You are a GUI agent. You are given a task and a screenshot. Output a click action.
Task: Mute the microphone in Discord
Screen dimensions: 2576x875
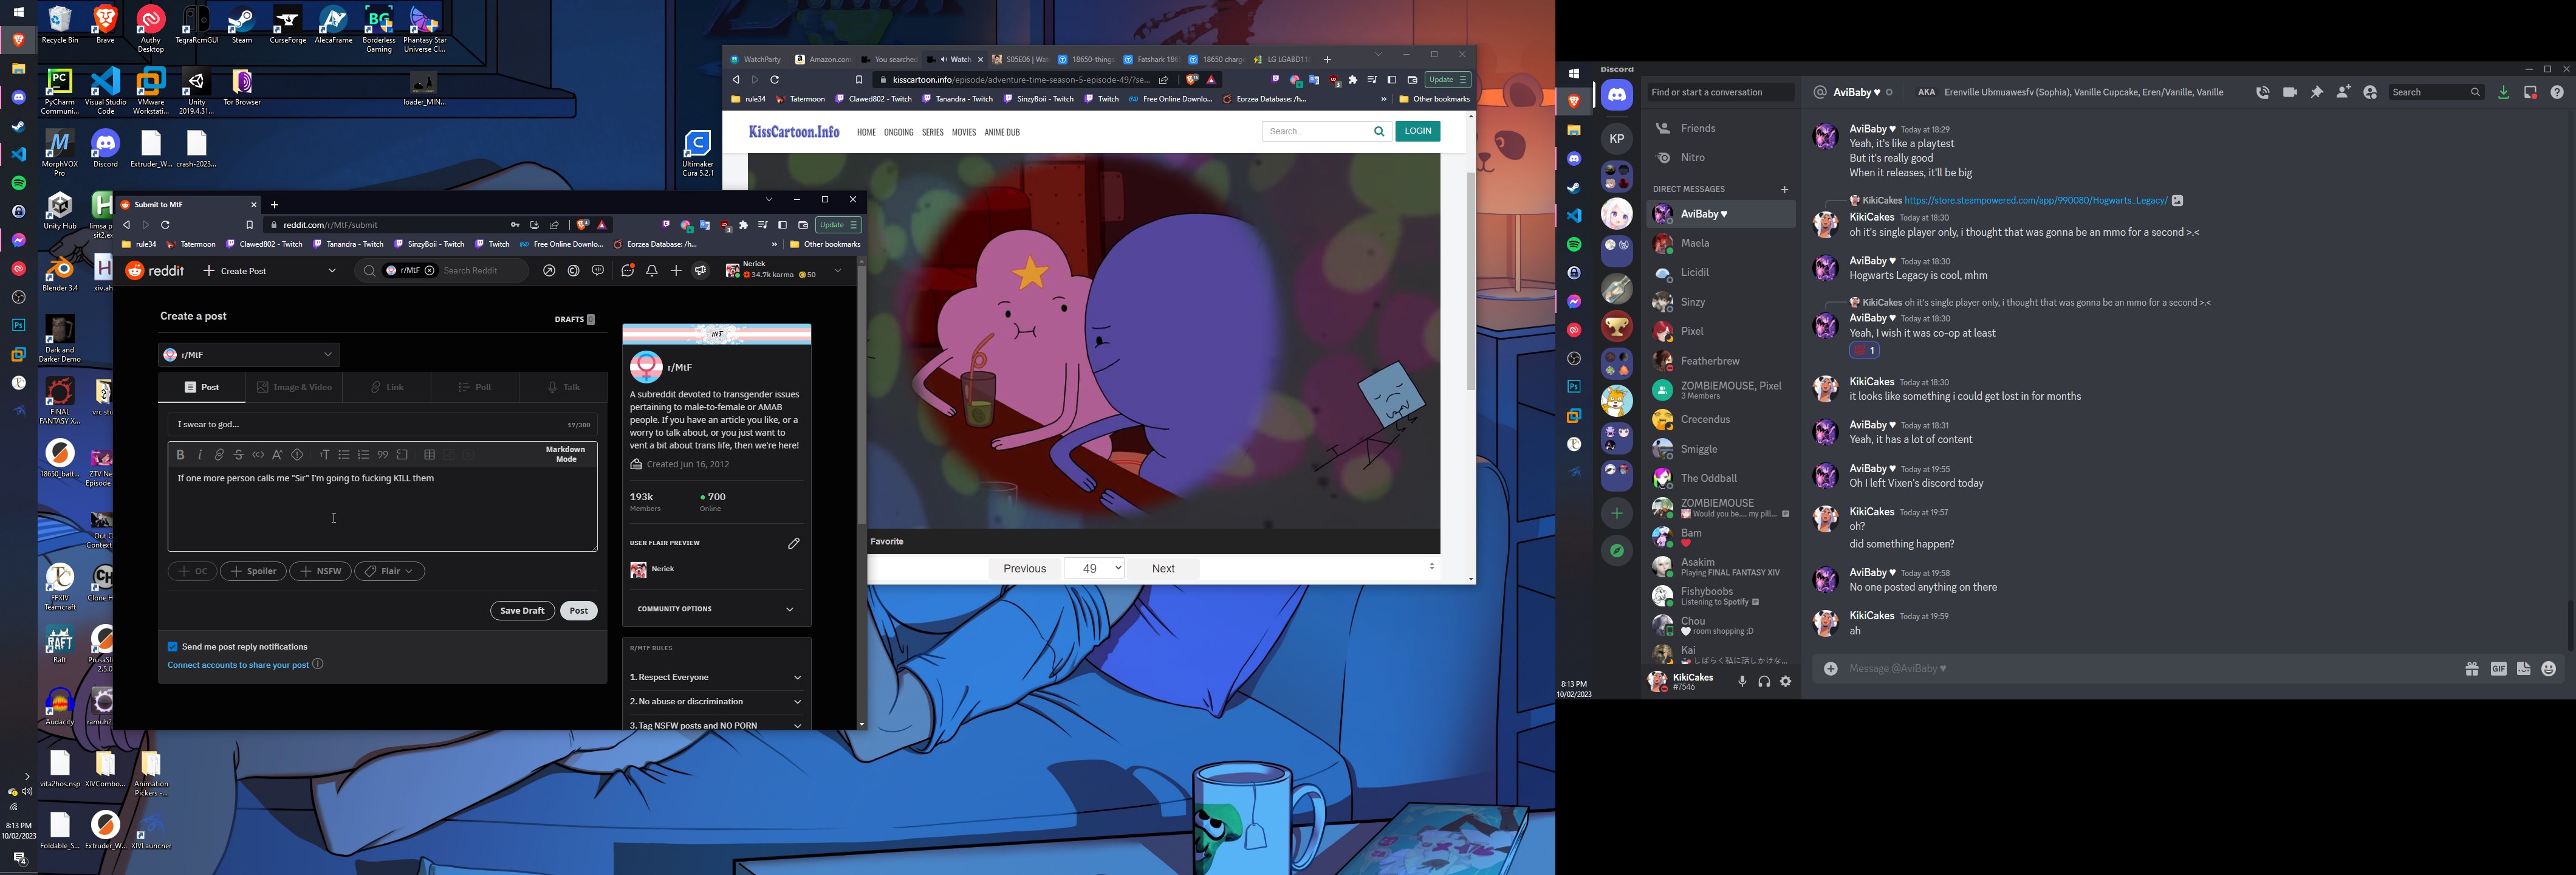coord(1742,682)
